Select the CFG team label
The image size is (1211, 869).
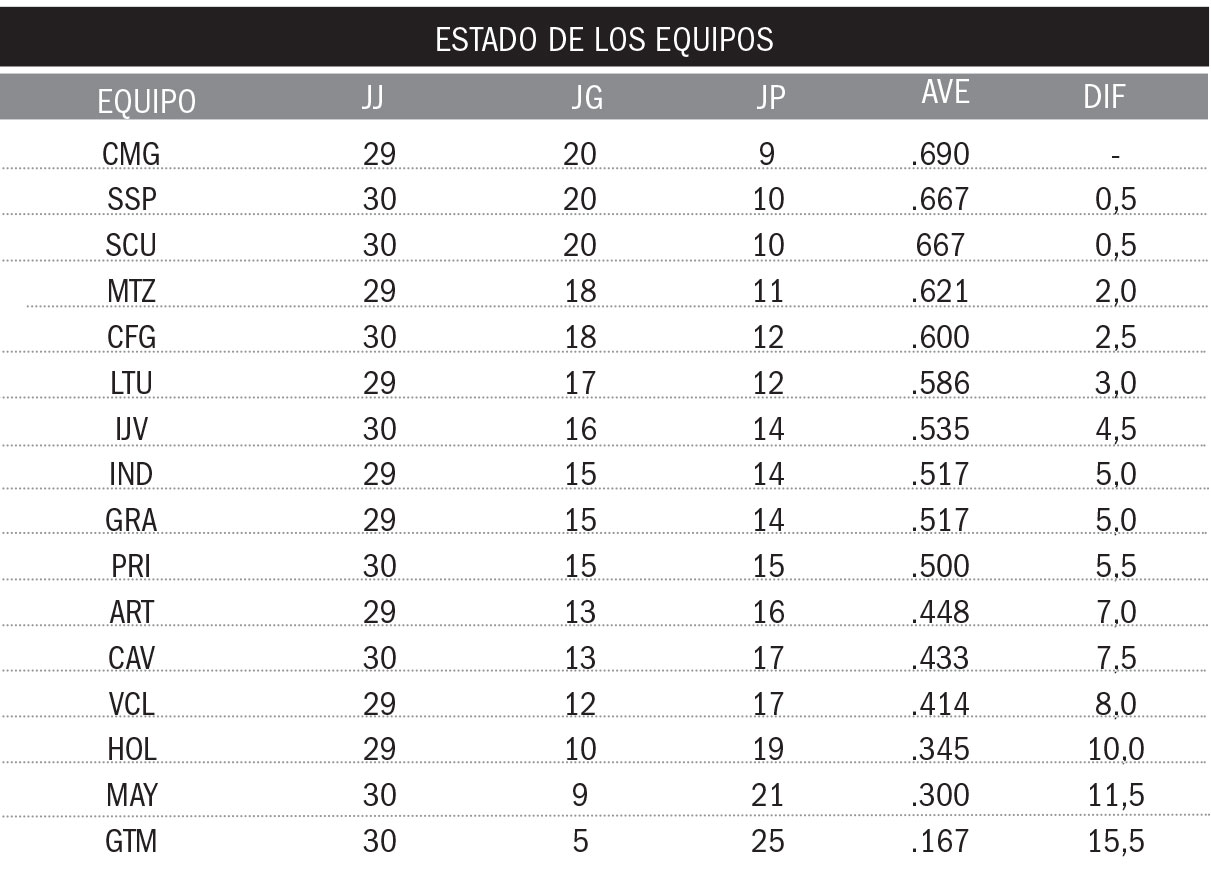tap(131, 338)
